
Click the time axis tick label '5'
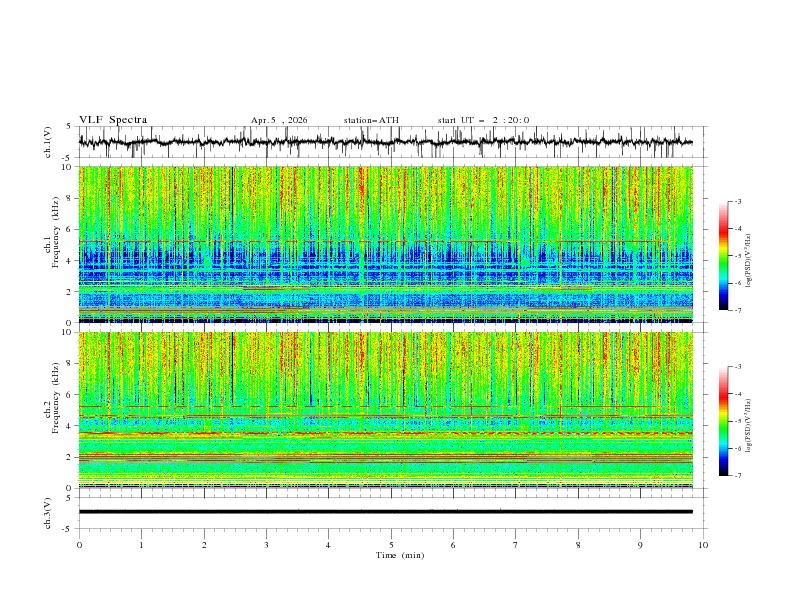pos(391,545)
